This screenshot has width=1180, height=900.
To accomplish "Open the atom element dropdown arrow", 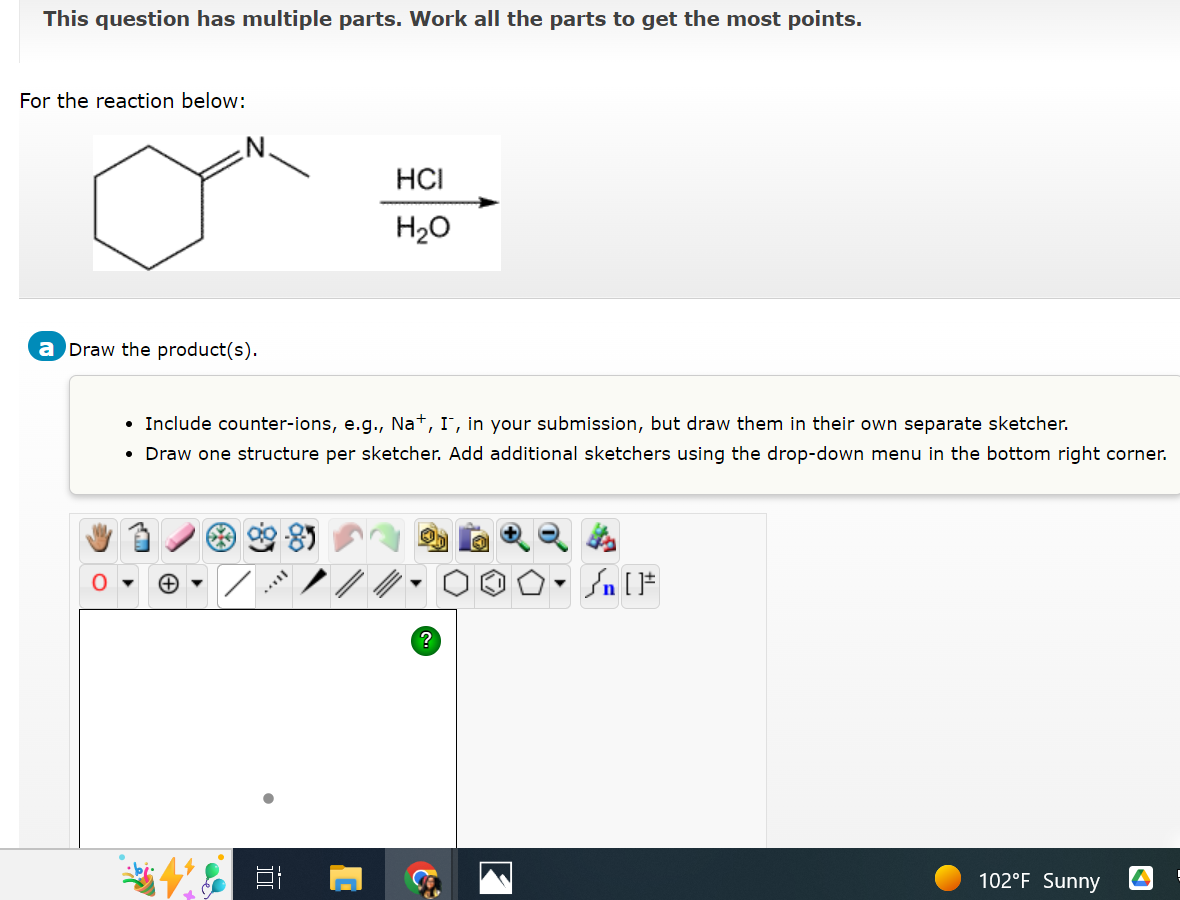I will 128,584.
